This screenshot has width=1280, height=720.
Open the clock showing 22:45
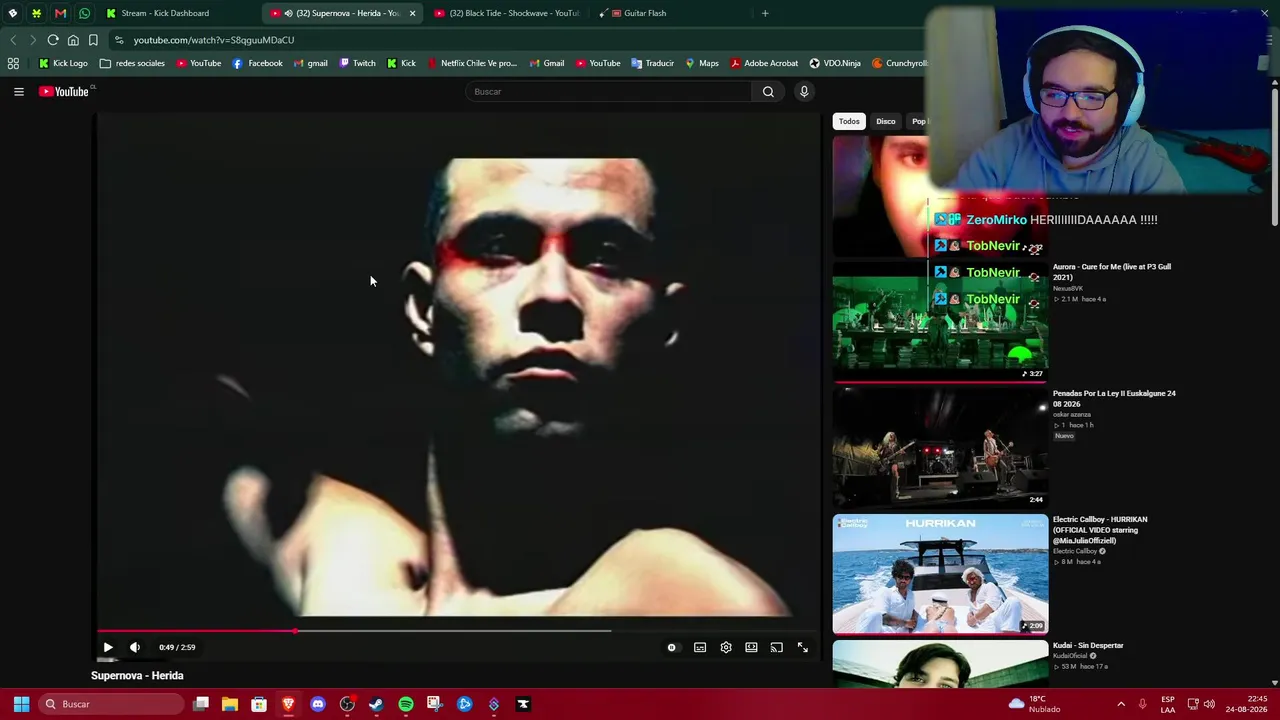(1246, 704)
